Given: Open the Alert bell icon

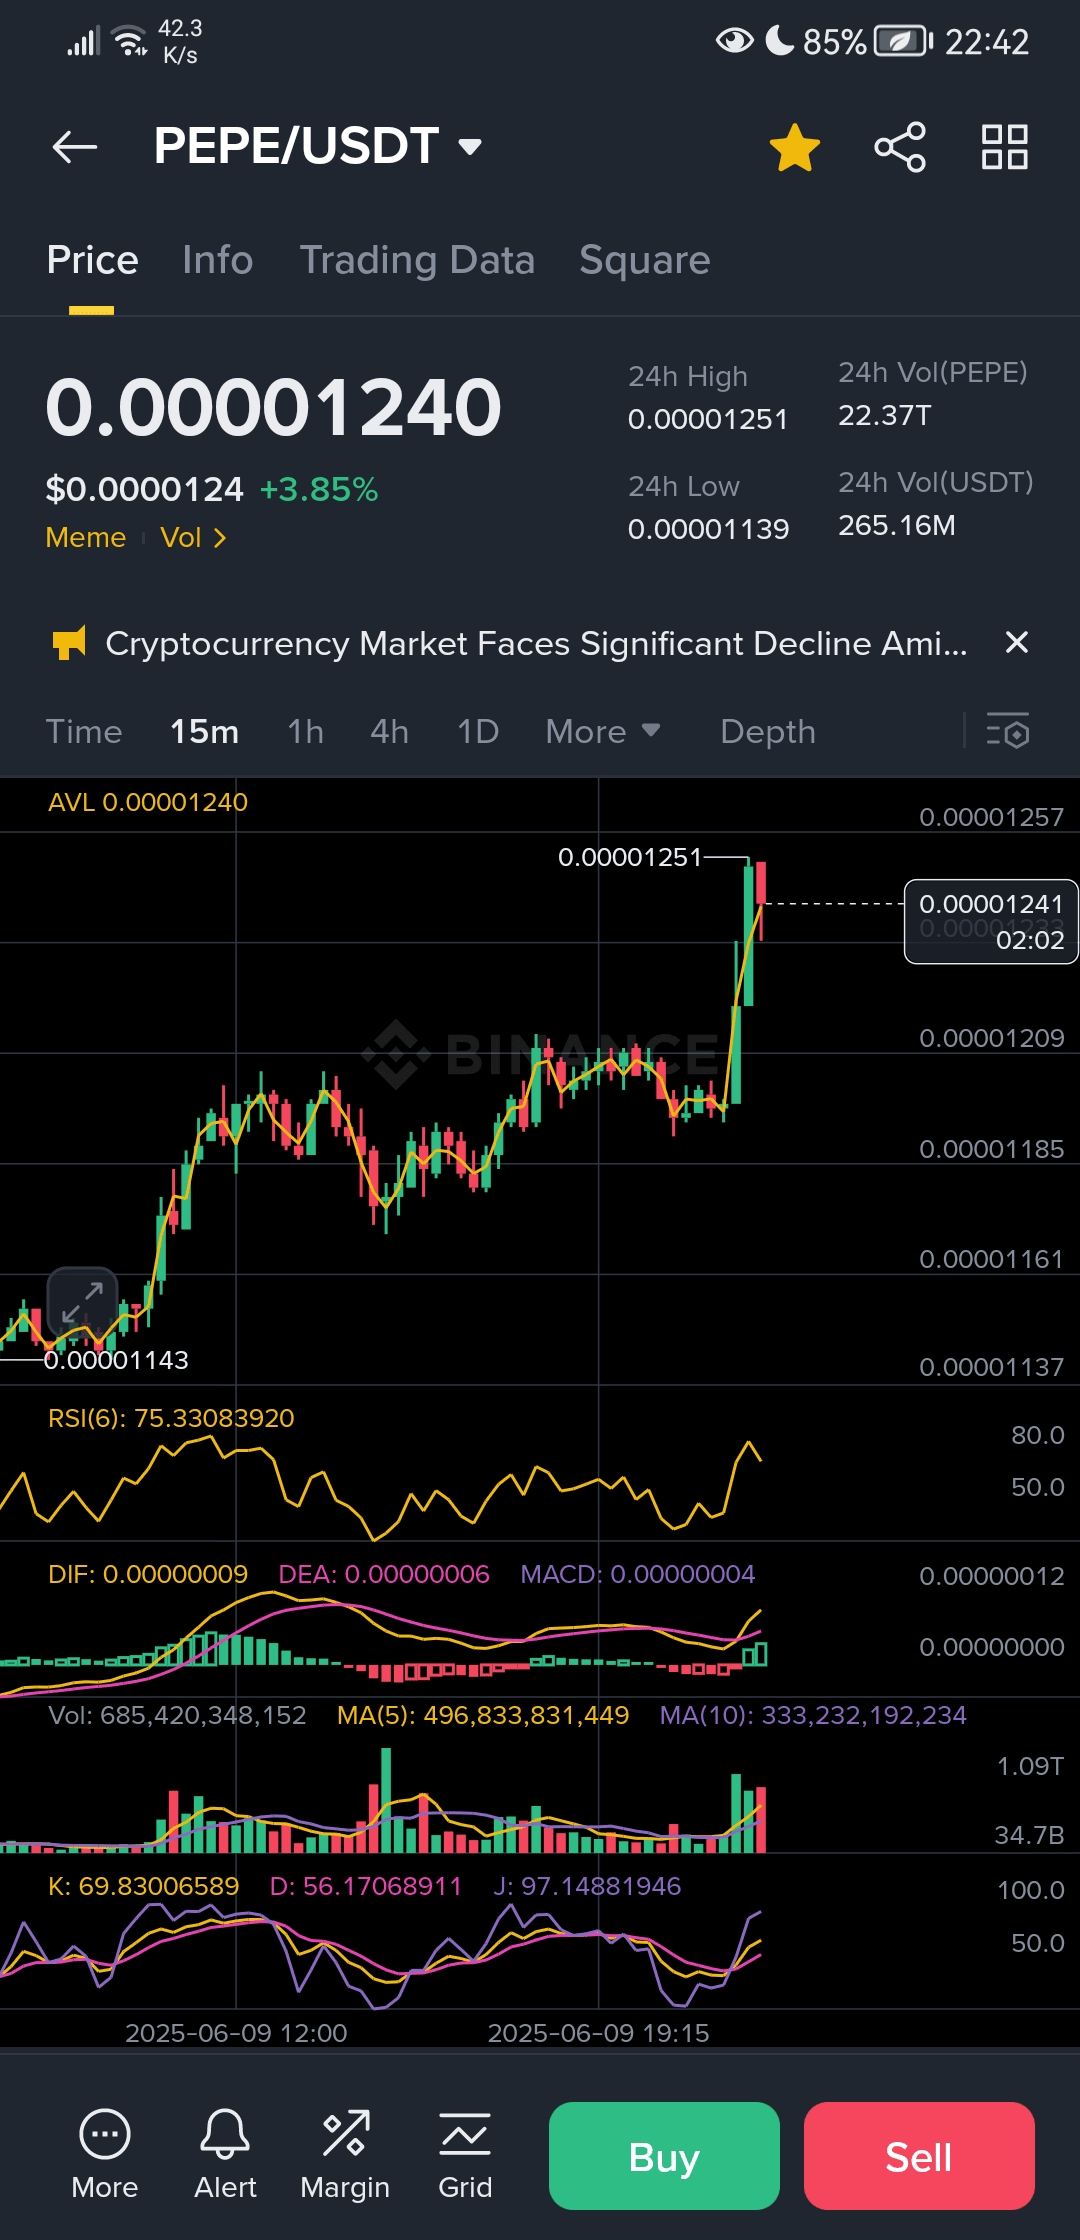Looking at the screenshot, I should (225, 2155).
